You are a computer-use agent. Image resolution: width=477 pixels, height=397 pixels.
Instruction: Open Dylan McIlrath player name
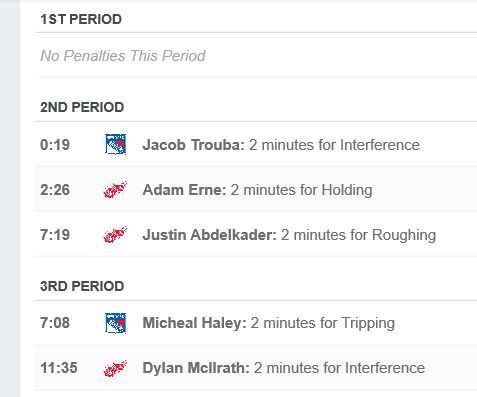(x=196, y=368)
